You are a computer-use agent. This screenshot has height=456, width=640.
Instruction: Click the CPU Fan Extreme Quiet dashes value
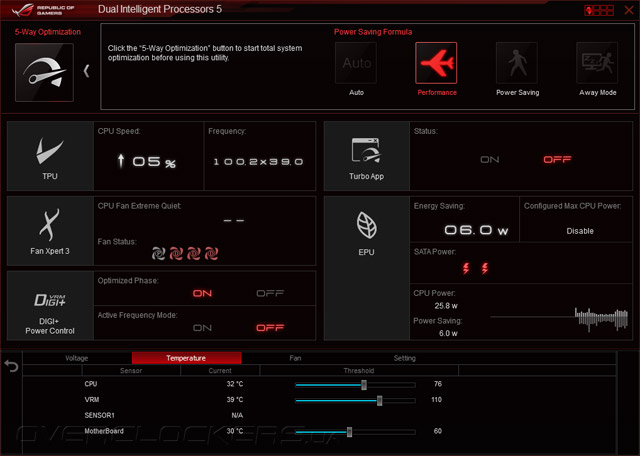pyautogui.click(x=234, y=220)
